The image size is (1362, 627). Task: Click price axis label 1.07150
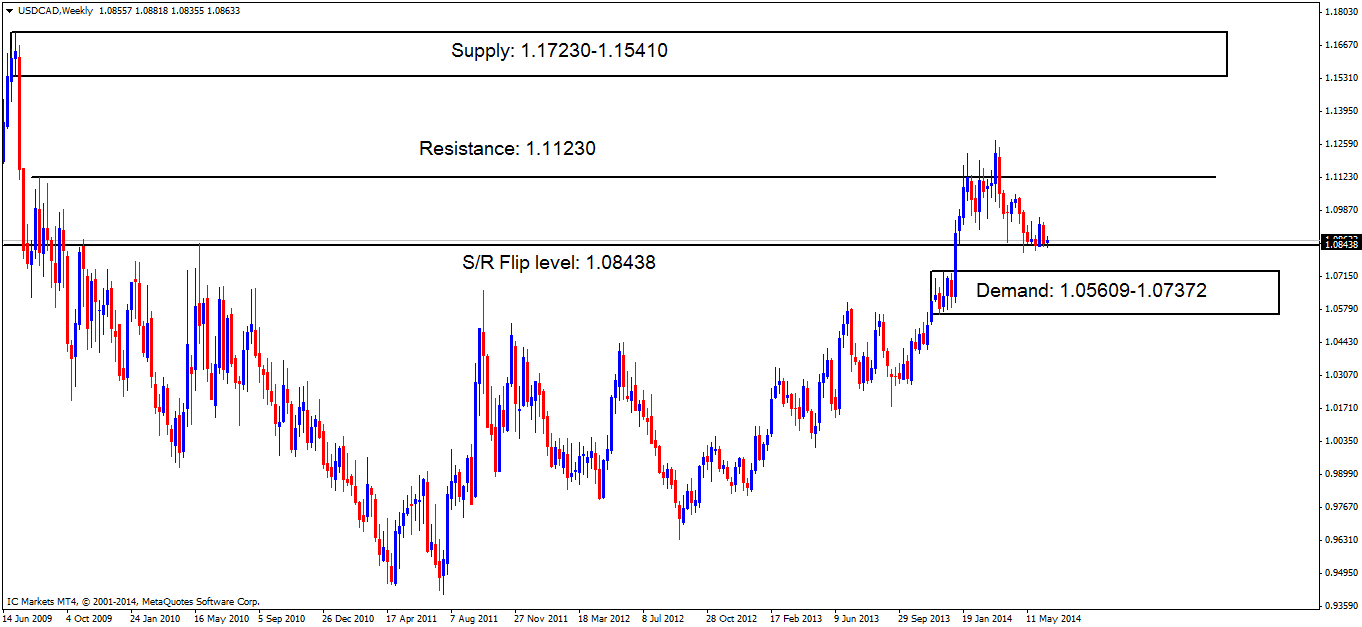1340,275
